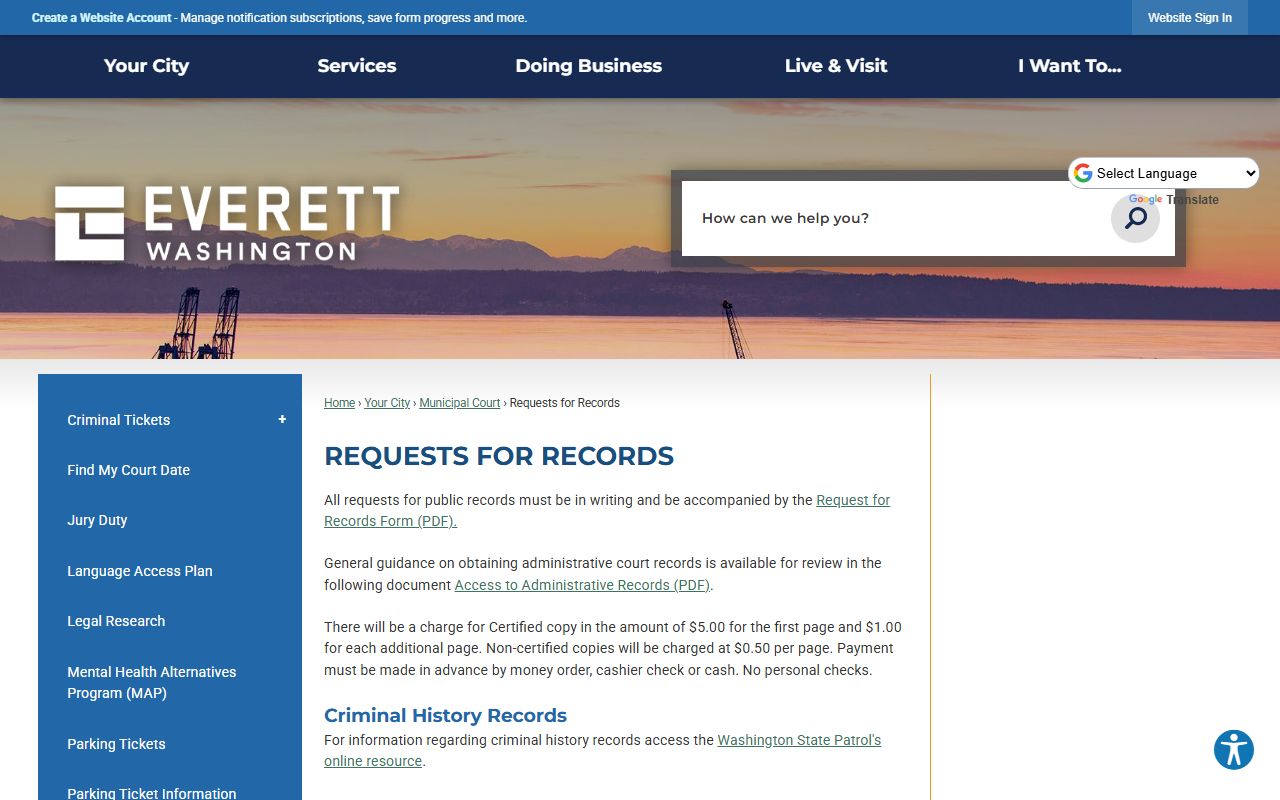The image size is (1280, 800).
Task: Open Access to Administrative Records PDF
Action: click(x=582, y=585)
